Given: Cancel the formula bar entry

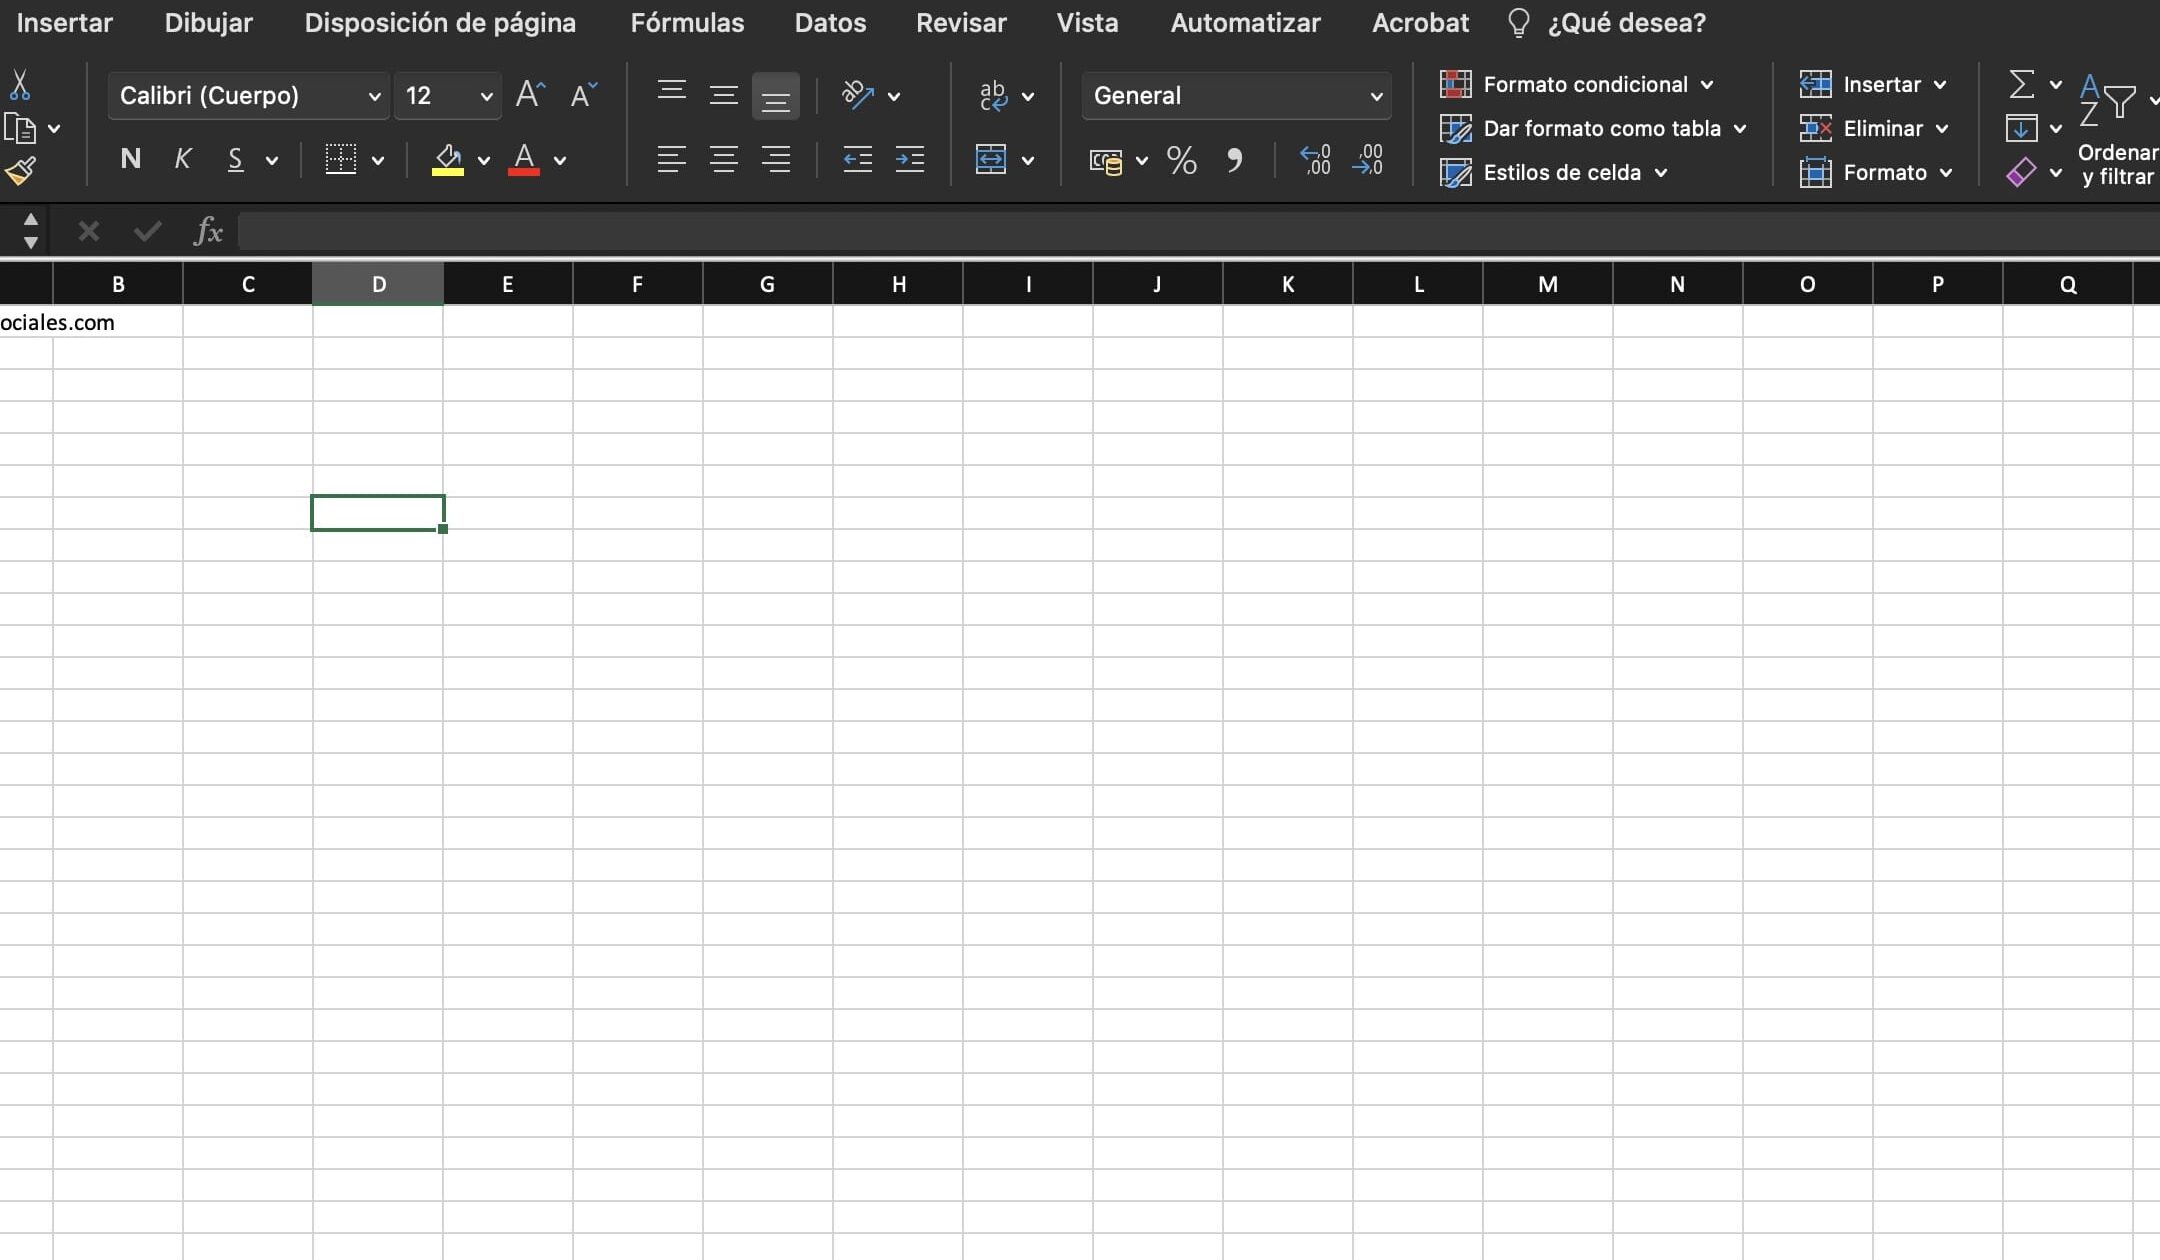Looking at the screenshot, I should click(88, 232).
